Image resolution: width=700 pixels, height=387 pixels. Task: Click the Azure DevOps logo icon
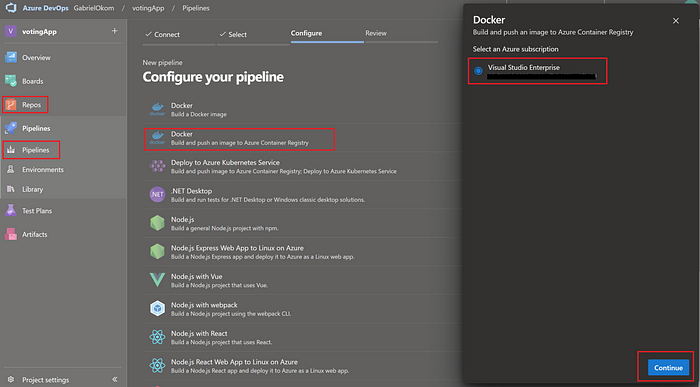tap(11, 8)
